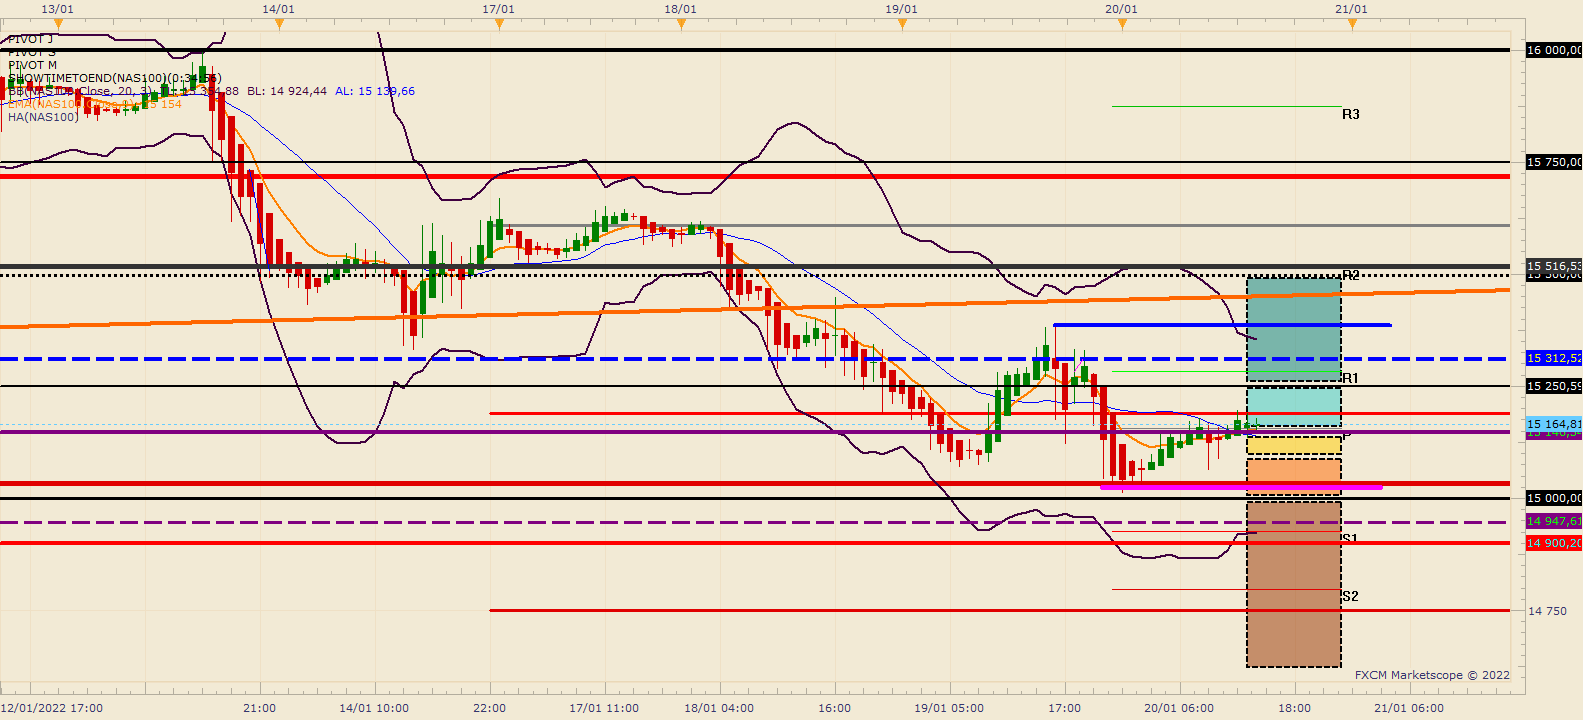Click the 15 750,00 price label

[1554, 162]
